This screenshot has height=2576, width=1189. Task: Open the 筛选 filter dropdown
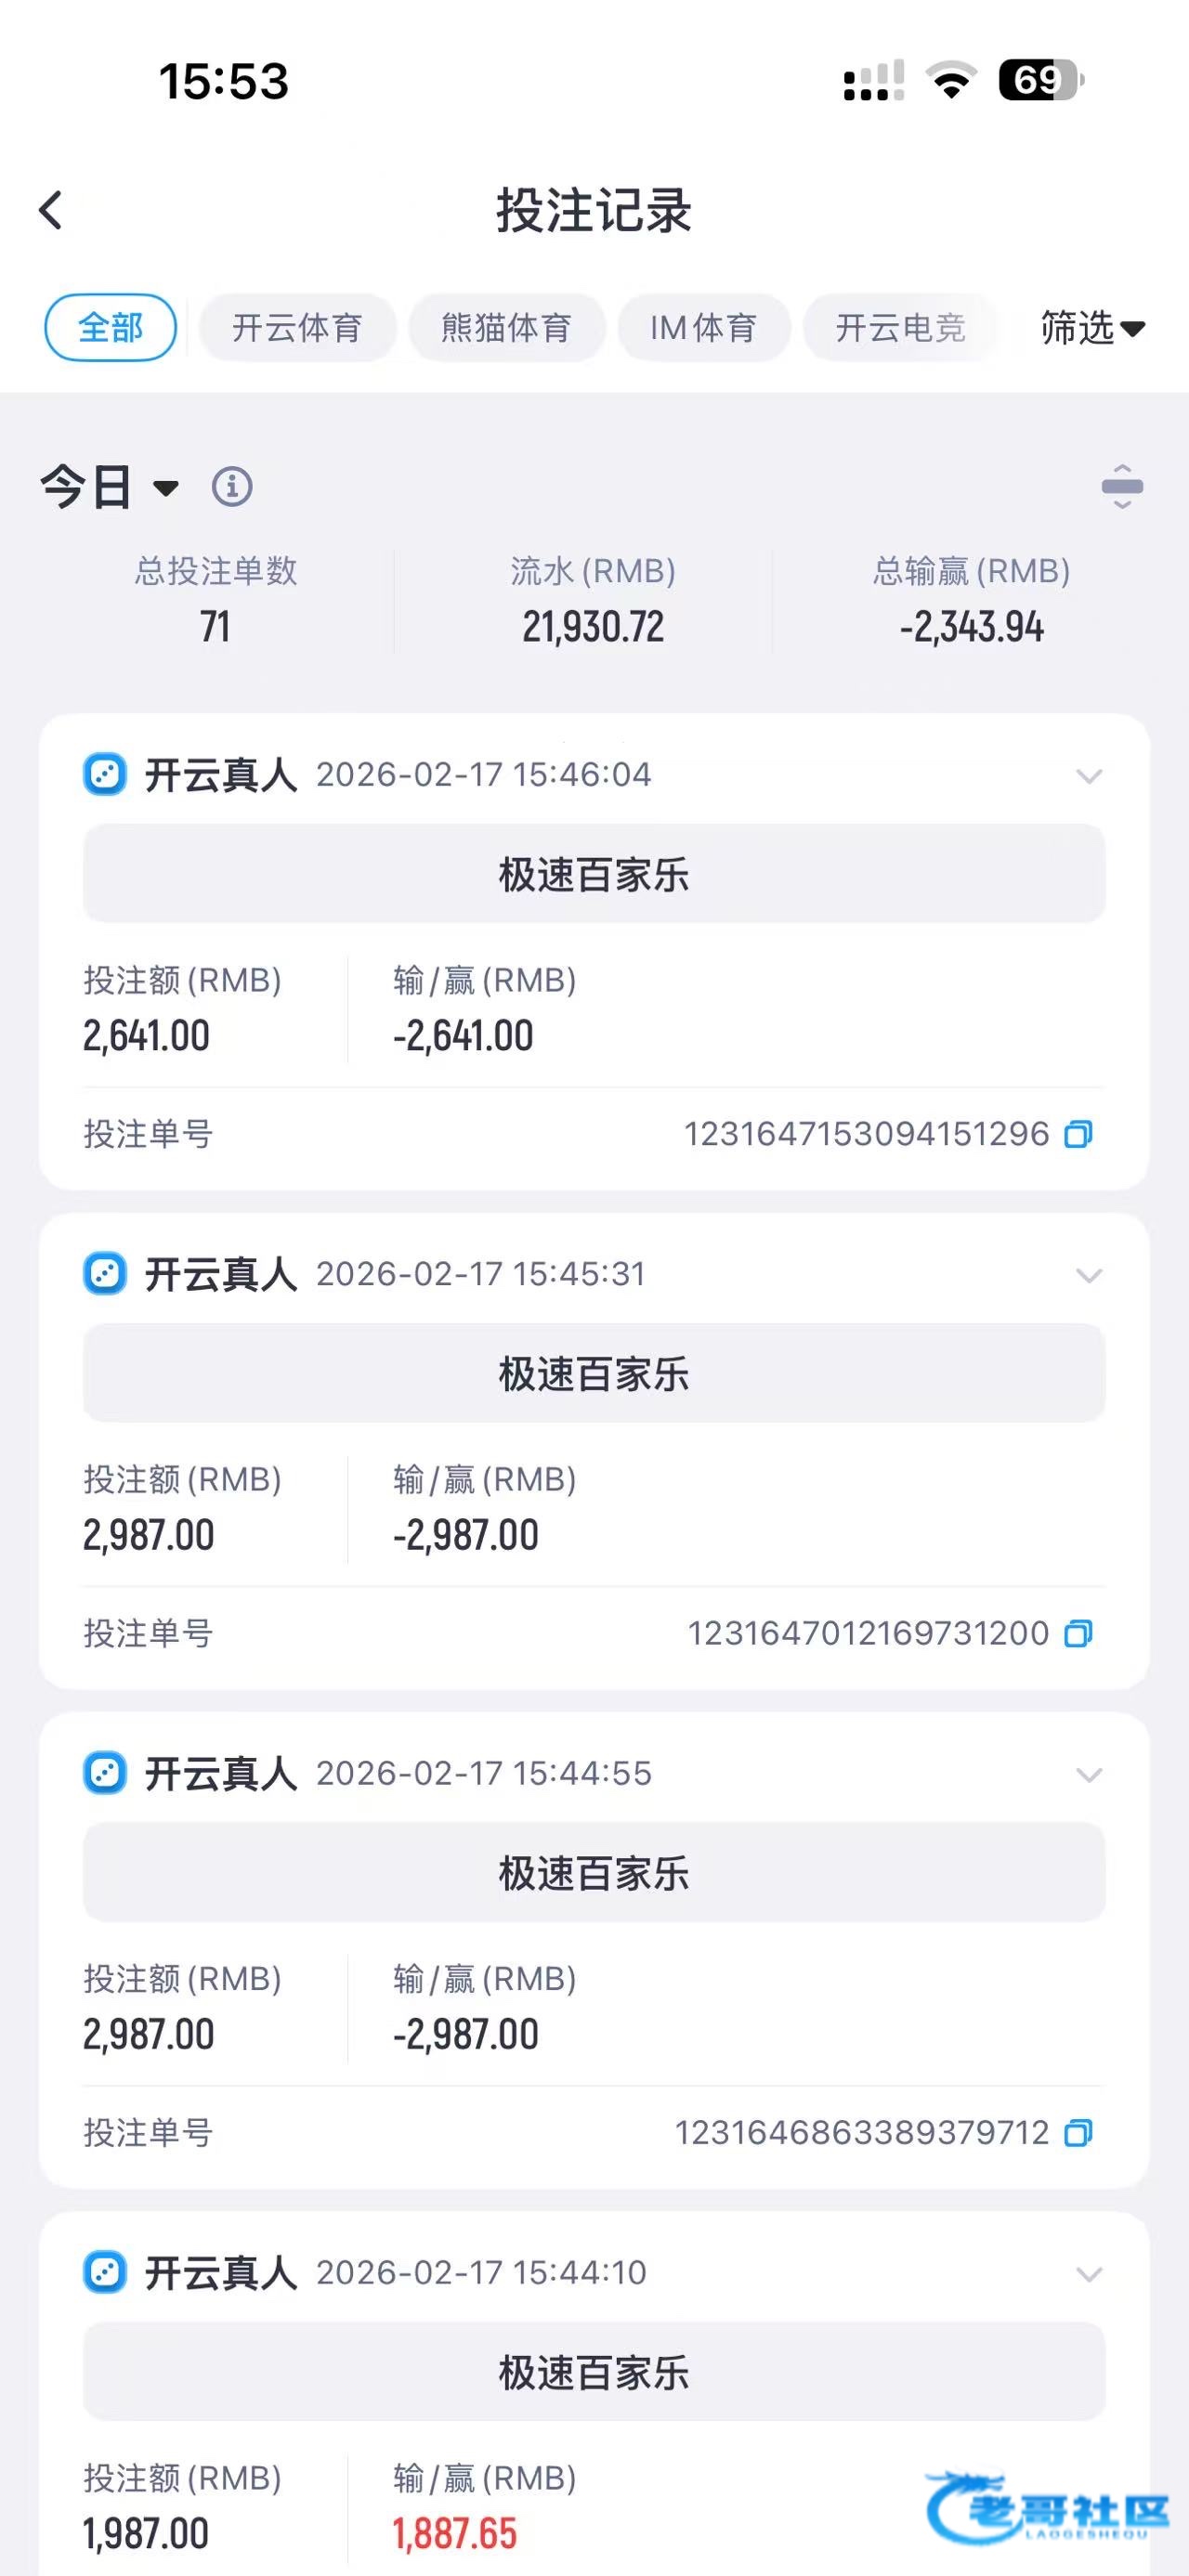click(1092, 328)
